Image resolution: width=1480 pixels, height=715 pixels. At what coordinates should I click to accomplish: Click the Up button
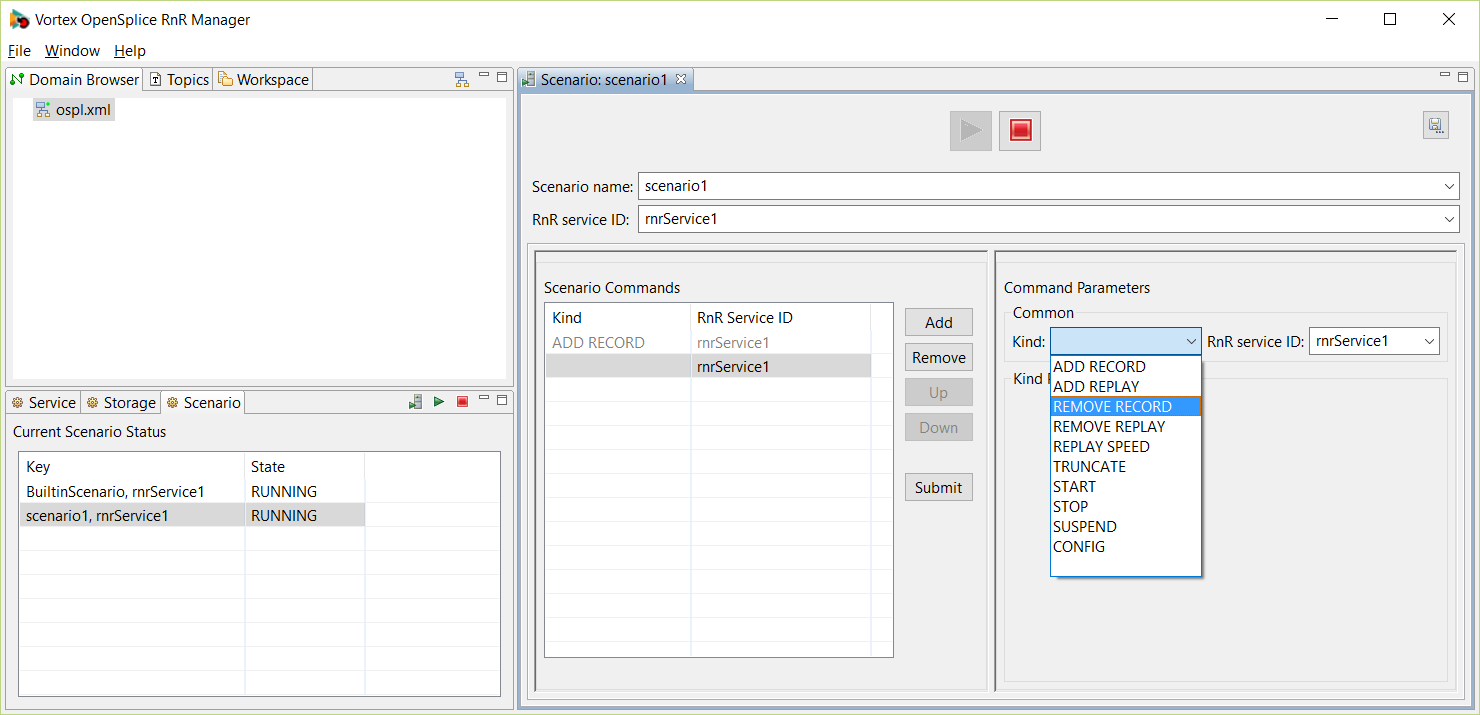939,392
